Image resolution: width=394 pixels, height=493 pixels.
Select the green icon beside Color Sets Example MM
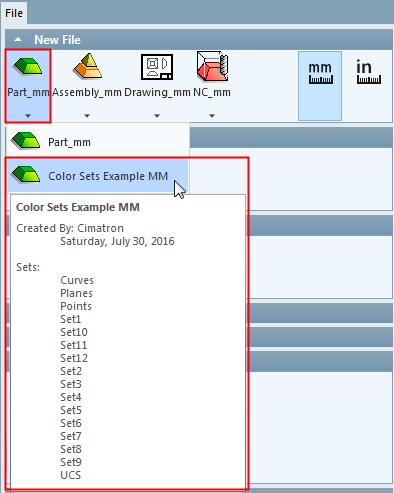(26, 174)
